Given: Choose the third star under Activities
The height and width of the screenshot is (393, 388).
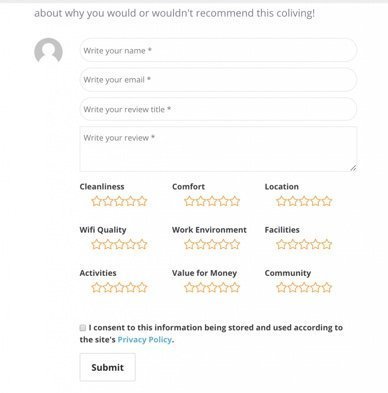Looking at the screenshot, I should point(119,287).
